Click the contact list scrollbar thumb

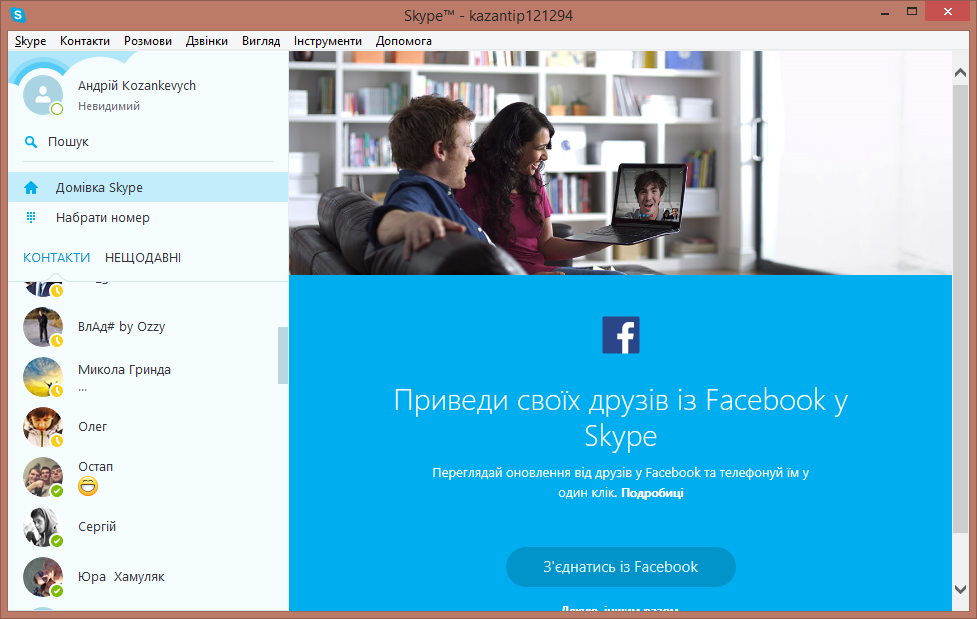pos(283,355)
